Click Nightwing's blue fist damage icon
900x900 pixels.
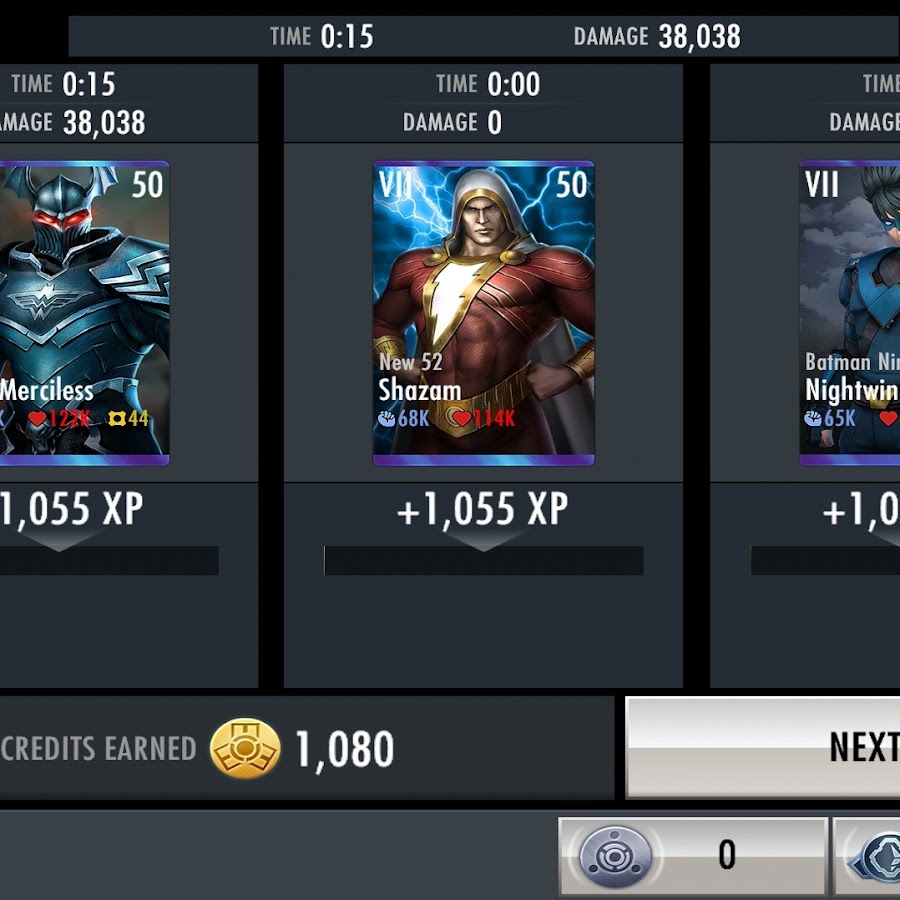pyautogui.click(x=813, y=418)
